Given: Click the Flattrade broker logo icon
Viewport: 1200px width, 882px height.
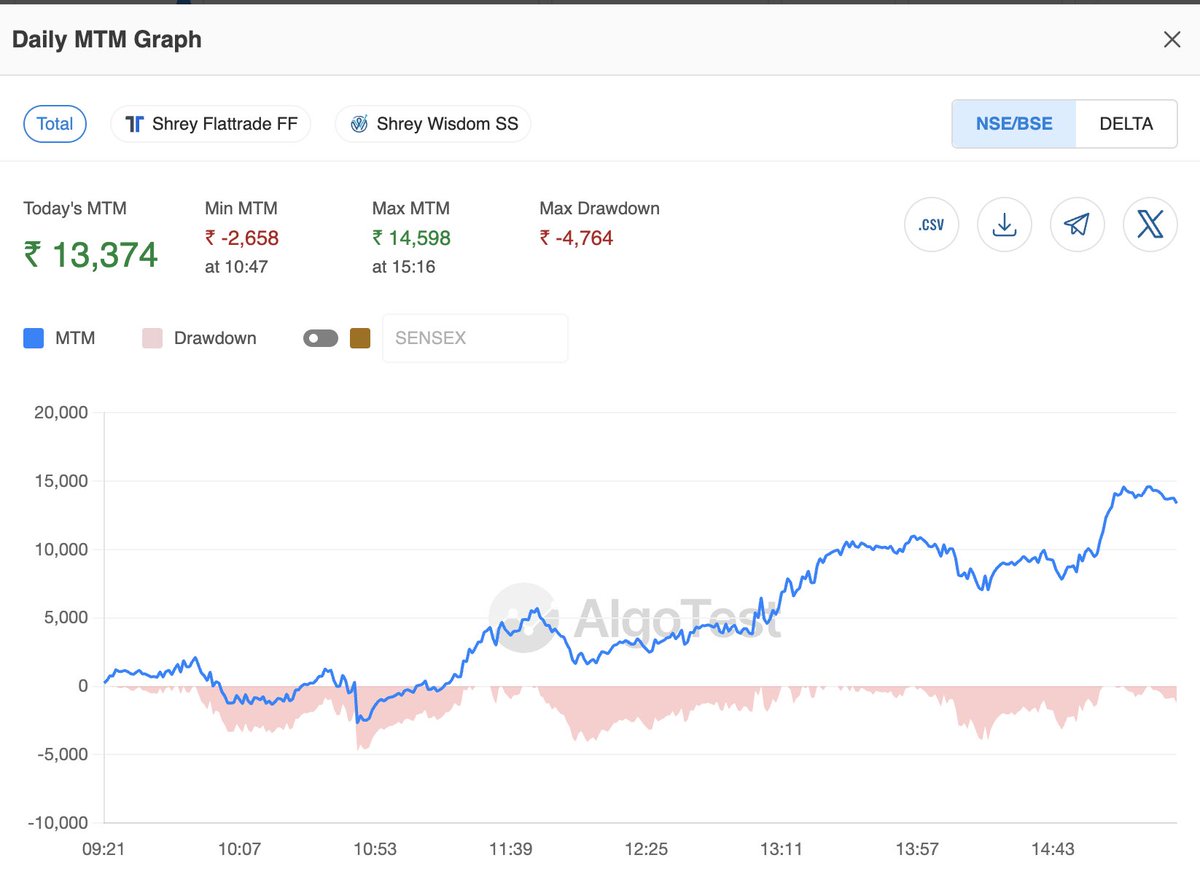Looking at the screenshot, I should (134, 124).
